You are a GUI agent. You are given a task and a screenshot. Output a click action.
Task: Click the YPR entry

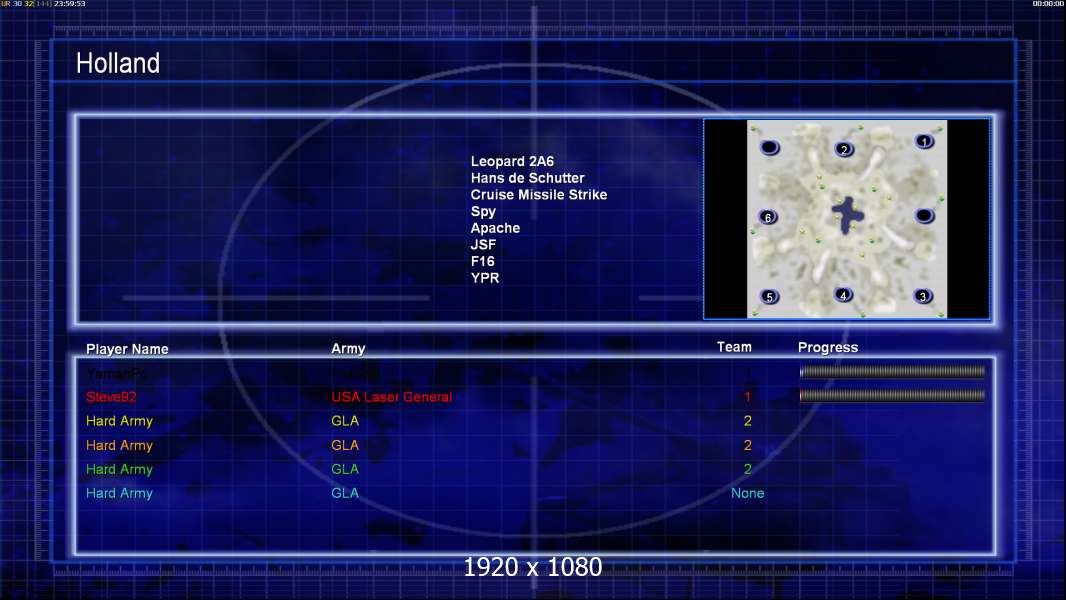(x=485, y=278)
